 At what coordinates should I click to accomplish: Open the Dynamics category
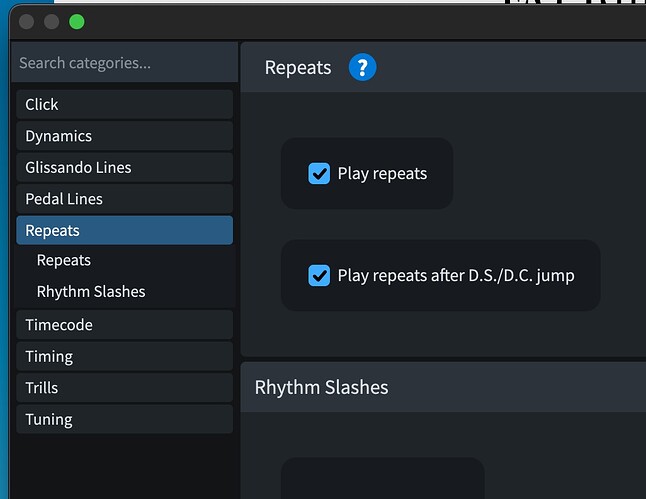coord(124,136)
